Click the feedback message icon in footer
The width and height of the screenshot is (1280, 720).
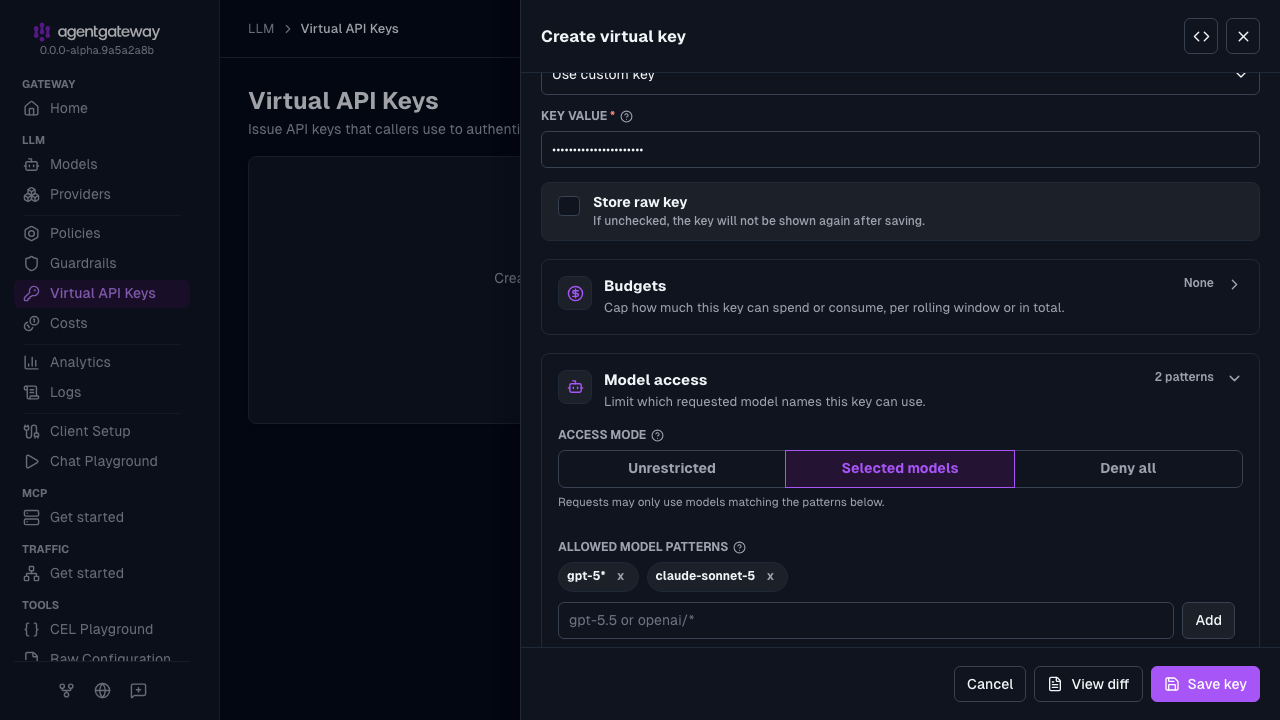(x=139, y=690)
